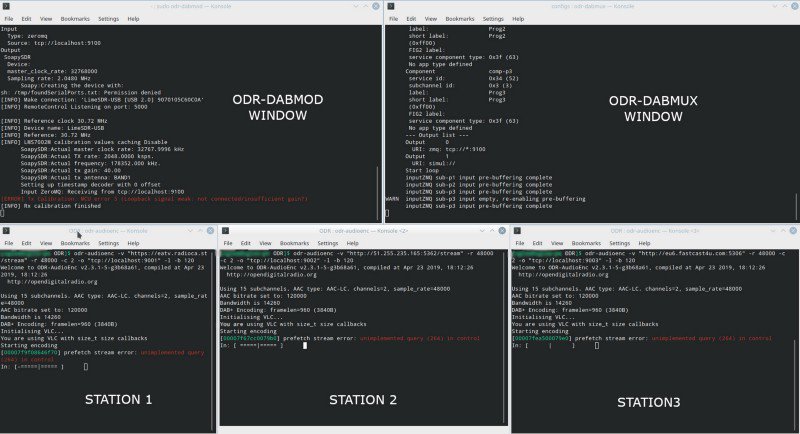Open the Help menu in the odr-dabmod window
Image resolution: width=800 pixels, height=434 pixels.
[133, 19]
